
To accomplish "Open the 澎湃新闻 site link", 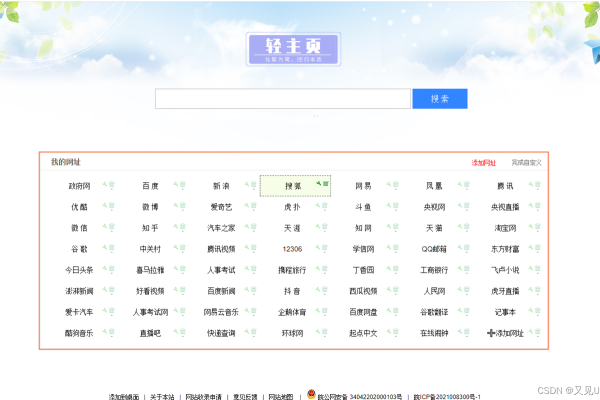I will [x=79, y=291].
